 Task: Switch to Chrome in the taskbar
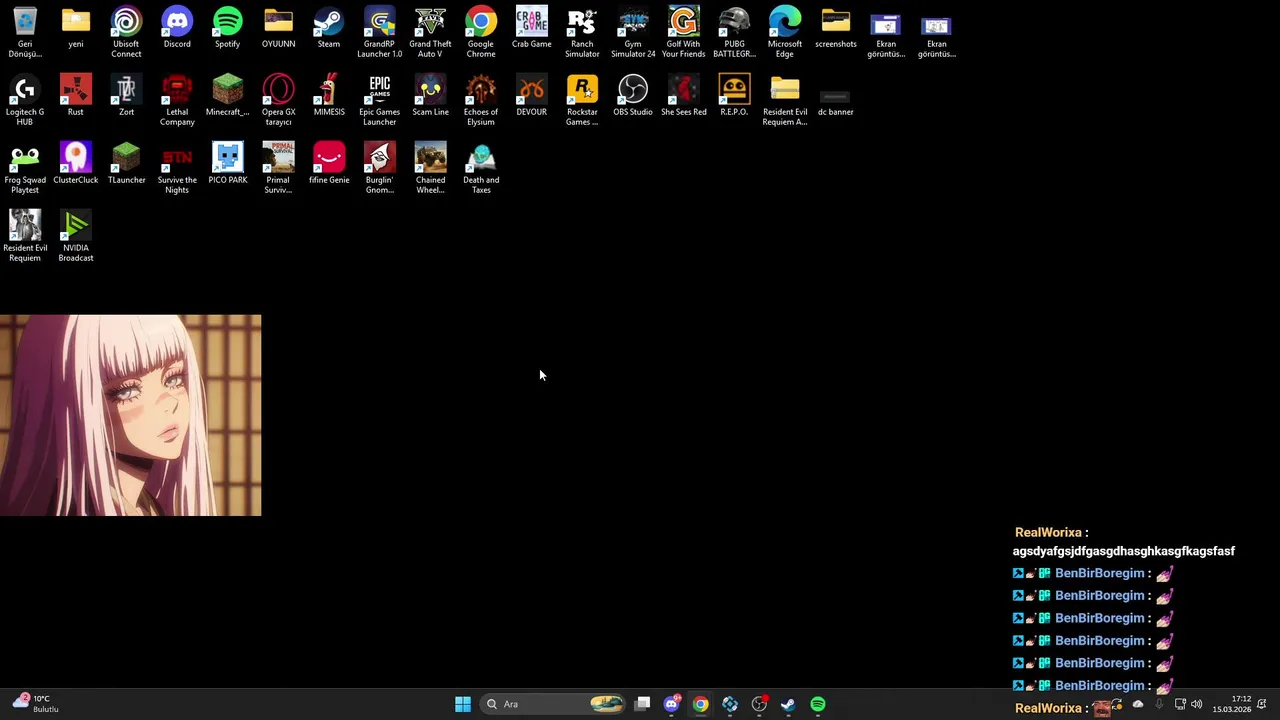click(701, 704)
